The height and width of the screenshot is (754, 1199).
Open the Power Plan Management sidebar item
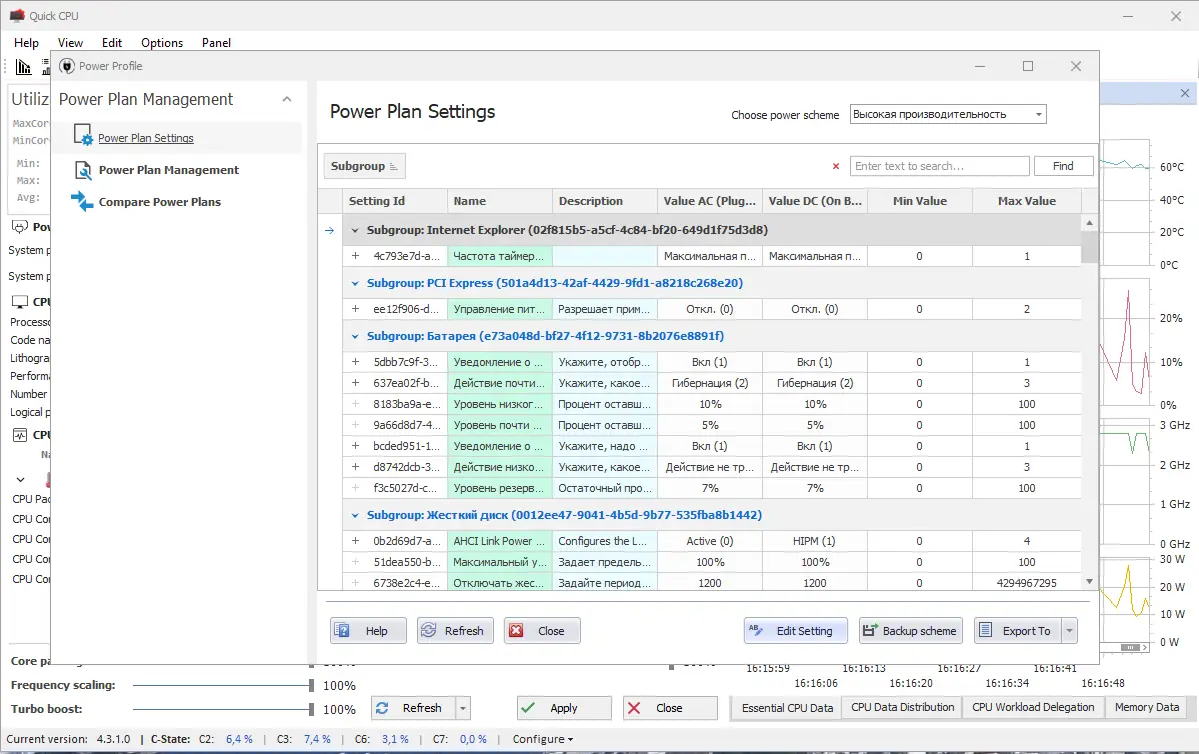168,170
